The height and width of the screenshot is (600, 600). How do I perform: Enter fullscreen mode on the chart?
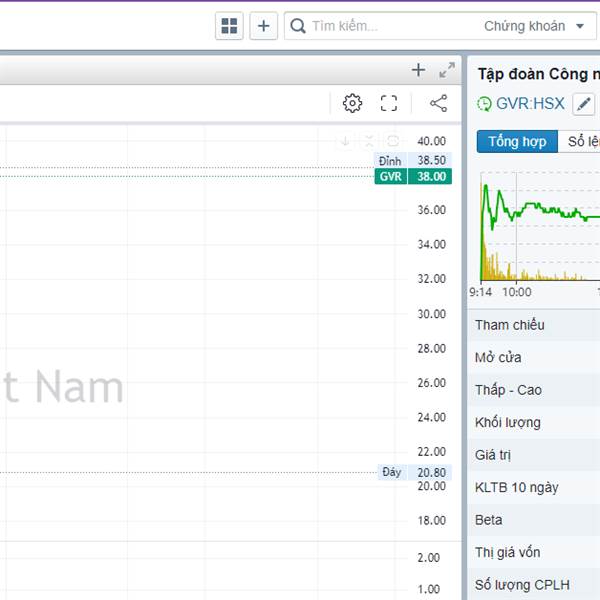pos(389,103)
